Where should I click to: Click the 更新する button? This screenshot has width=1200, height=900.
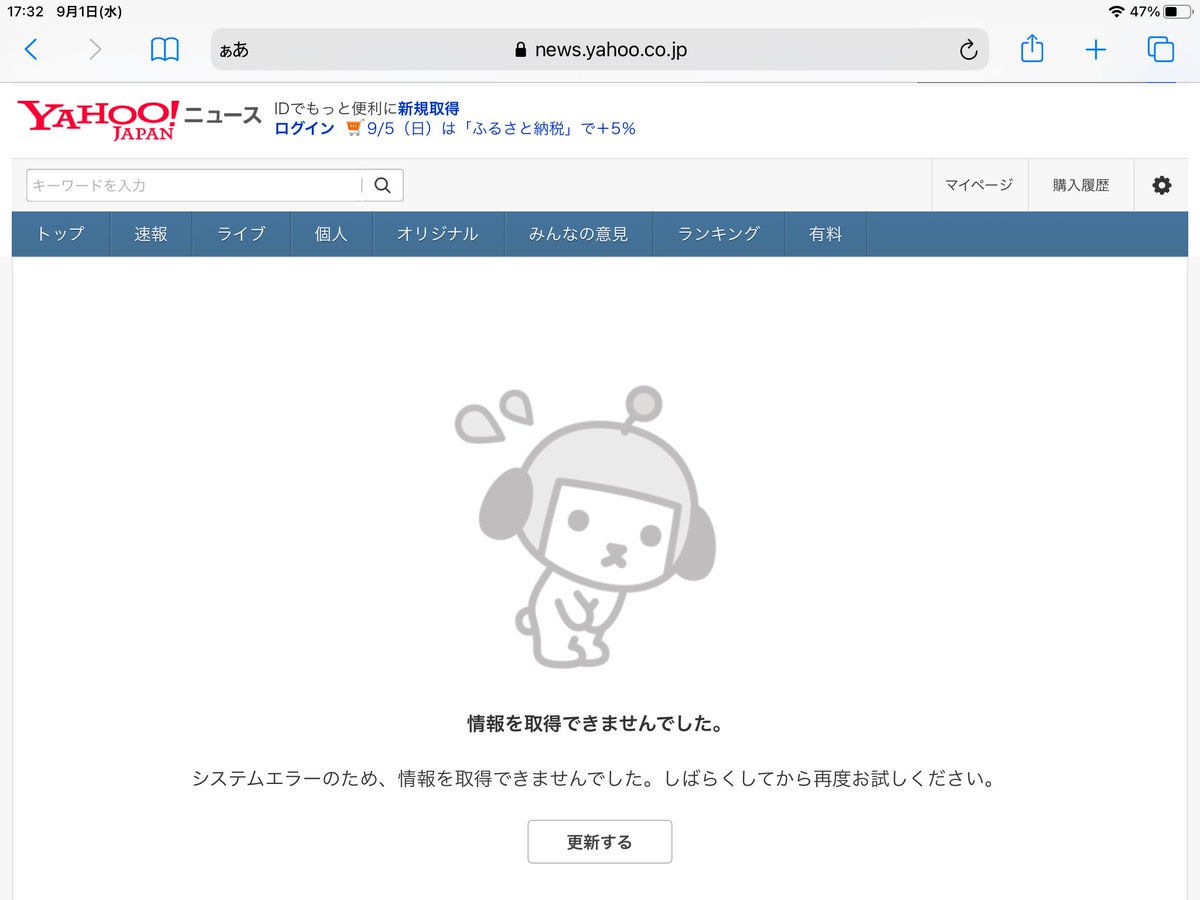click(x=600, y=842)
